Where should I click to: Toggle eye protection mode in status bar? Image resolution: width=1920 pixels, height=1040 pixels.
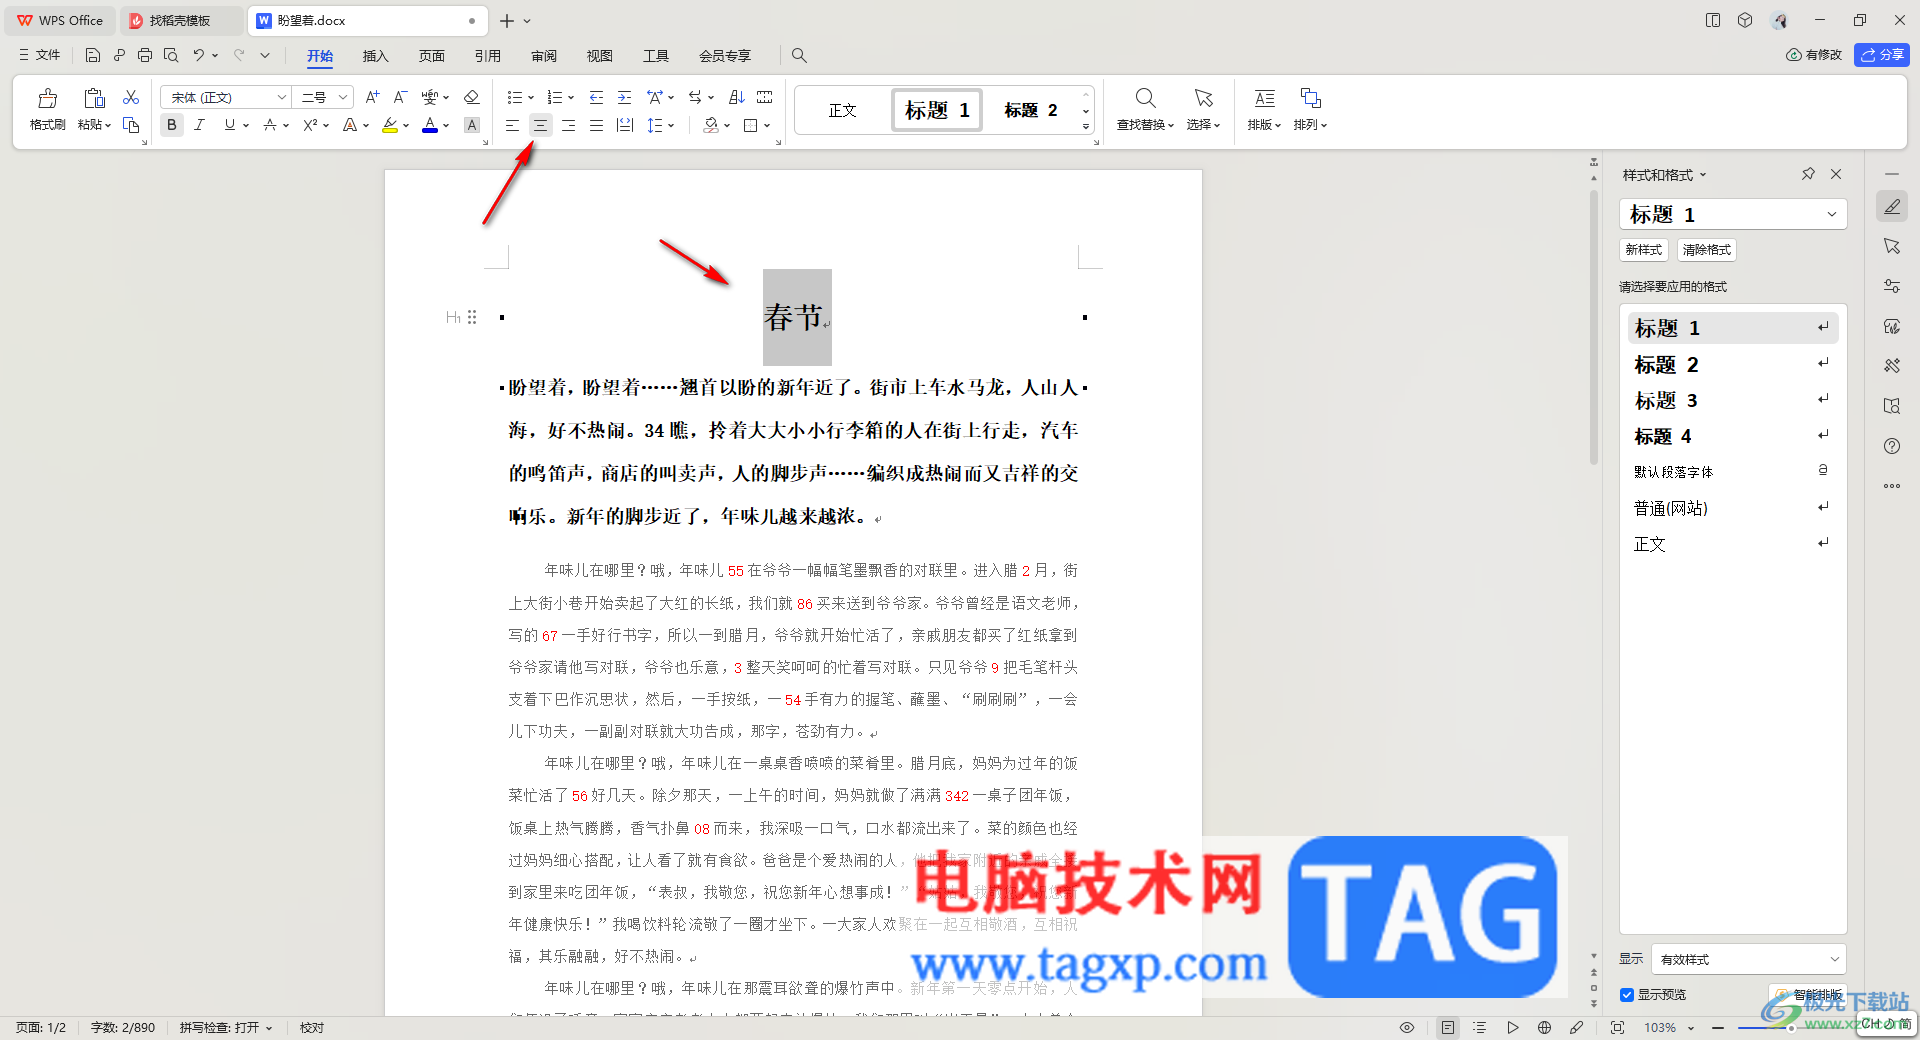point(1407,1027)
